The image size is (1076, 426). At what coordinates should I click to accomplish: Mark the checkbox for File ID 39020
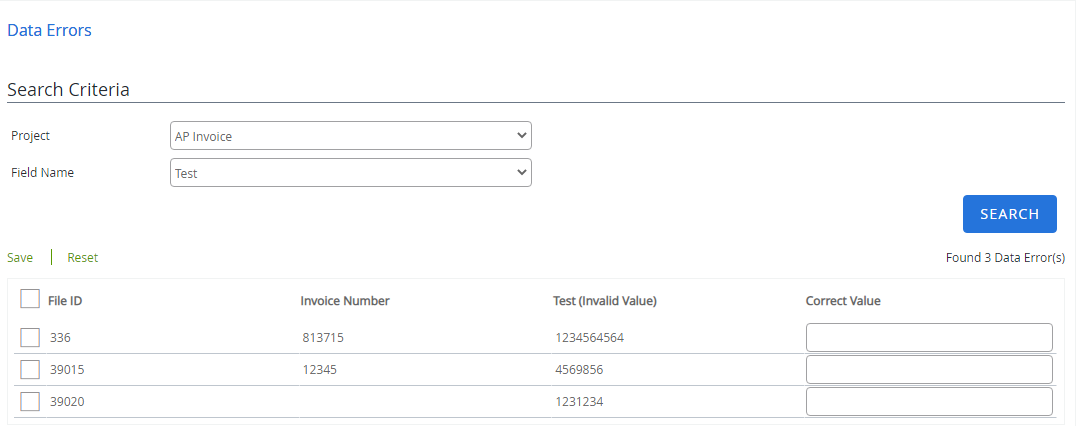coord(30,402)
